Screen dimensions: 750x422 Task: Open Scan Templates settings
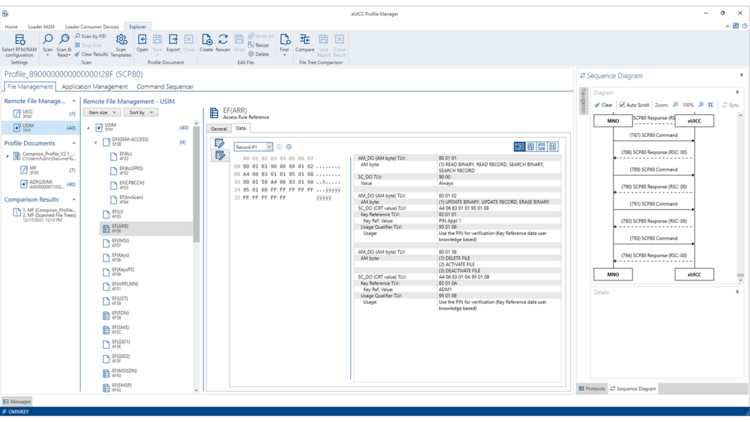pyautogui.click(x=121, y=45)
